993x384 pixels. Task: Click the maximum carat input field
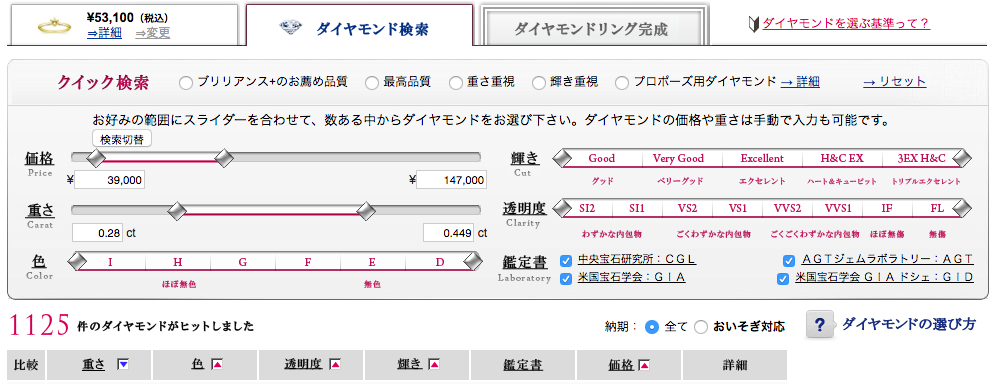[449, 233]
